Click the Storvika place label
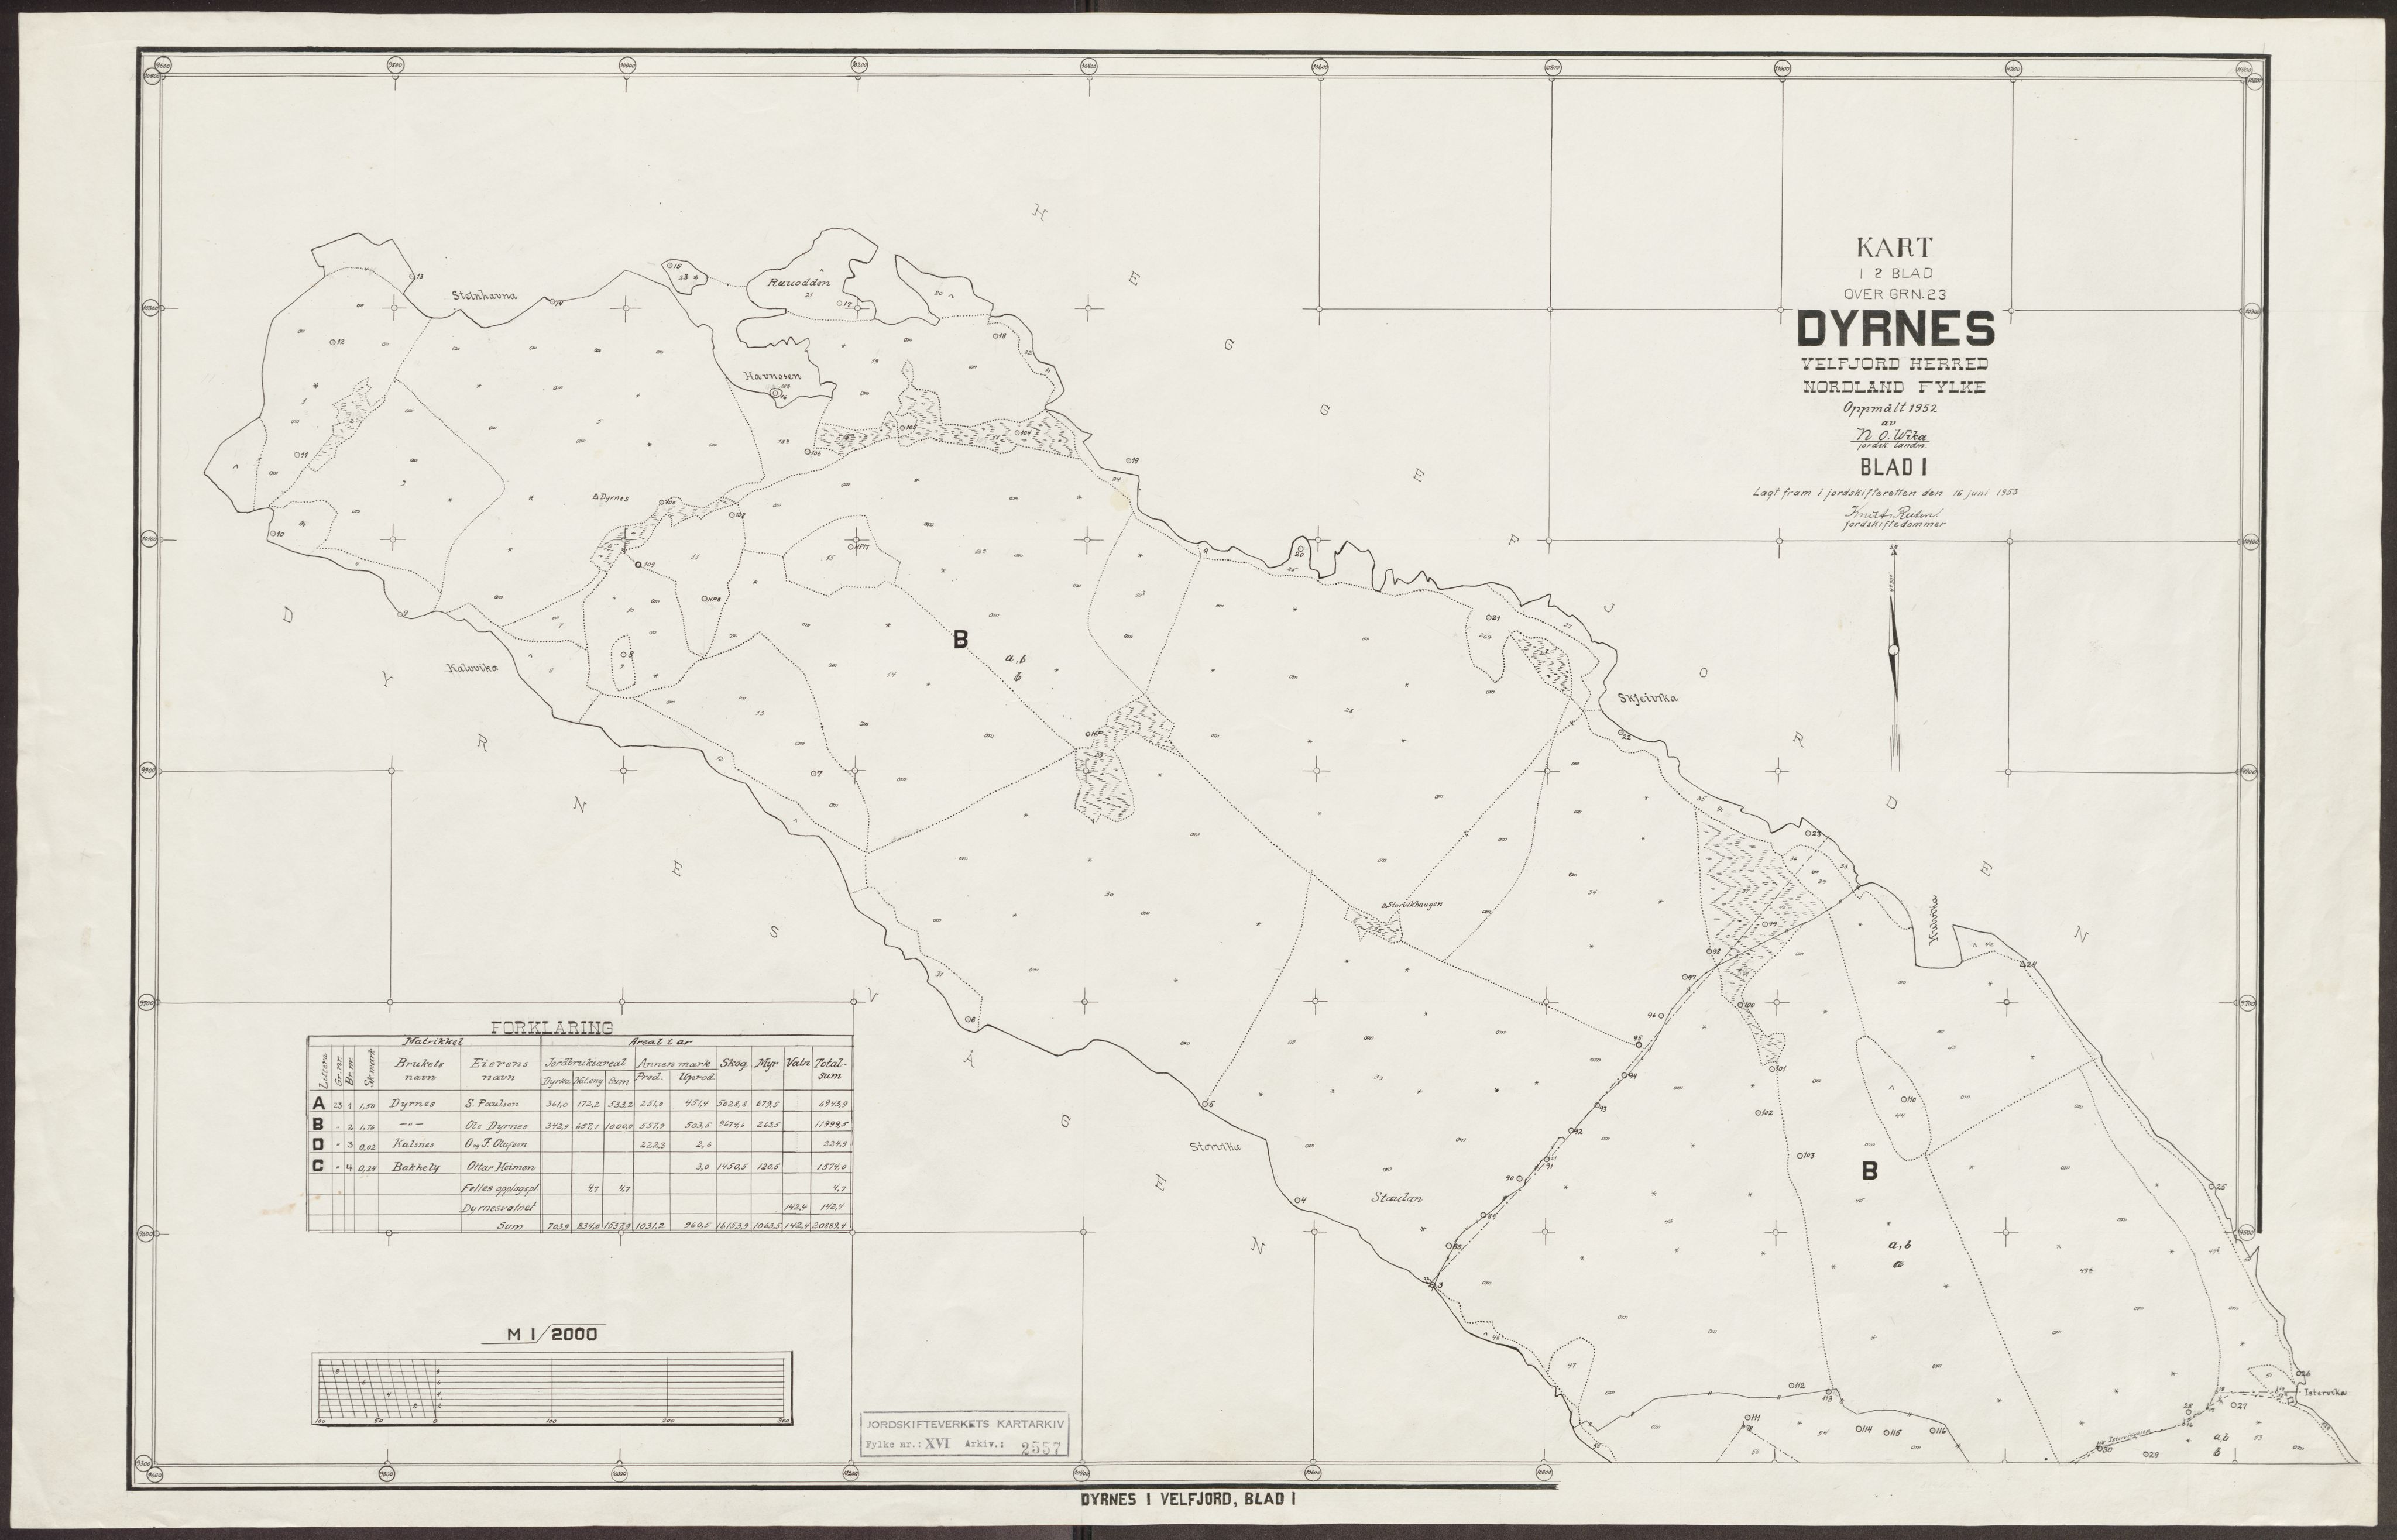This screenshot has width=2397, height=1540. 1215,1147
